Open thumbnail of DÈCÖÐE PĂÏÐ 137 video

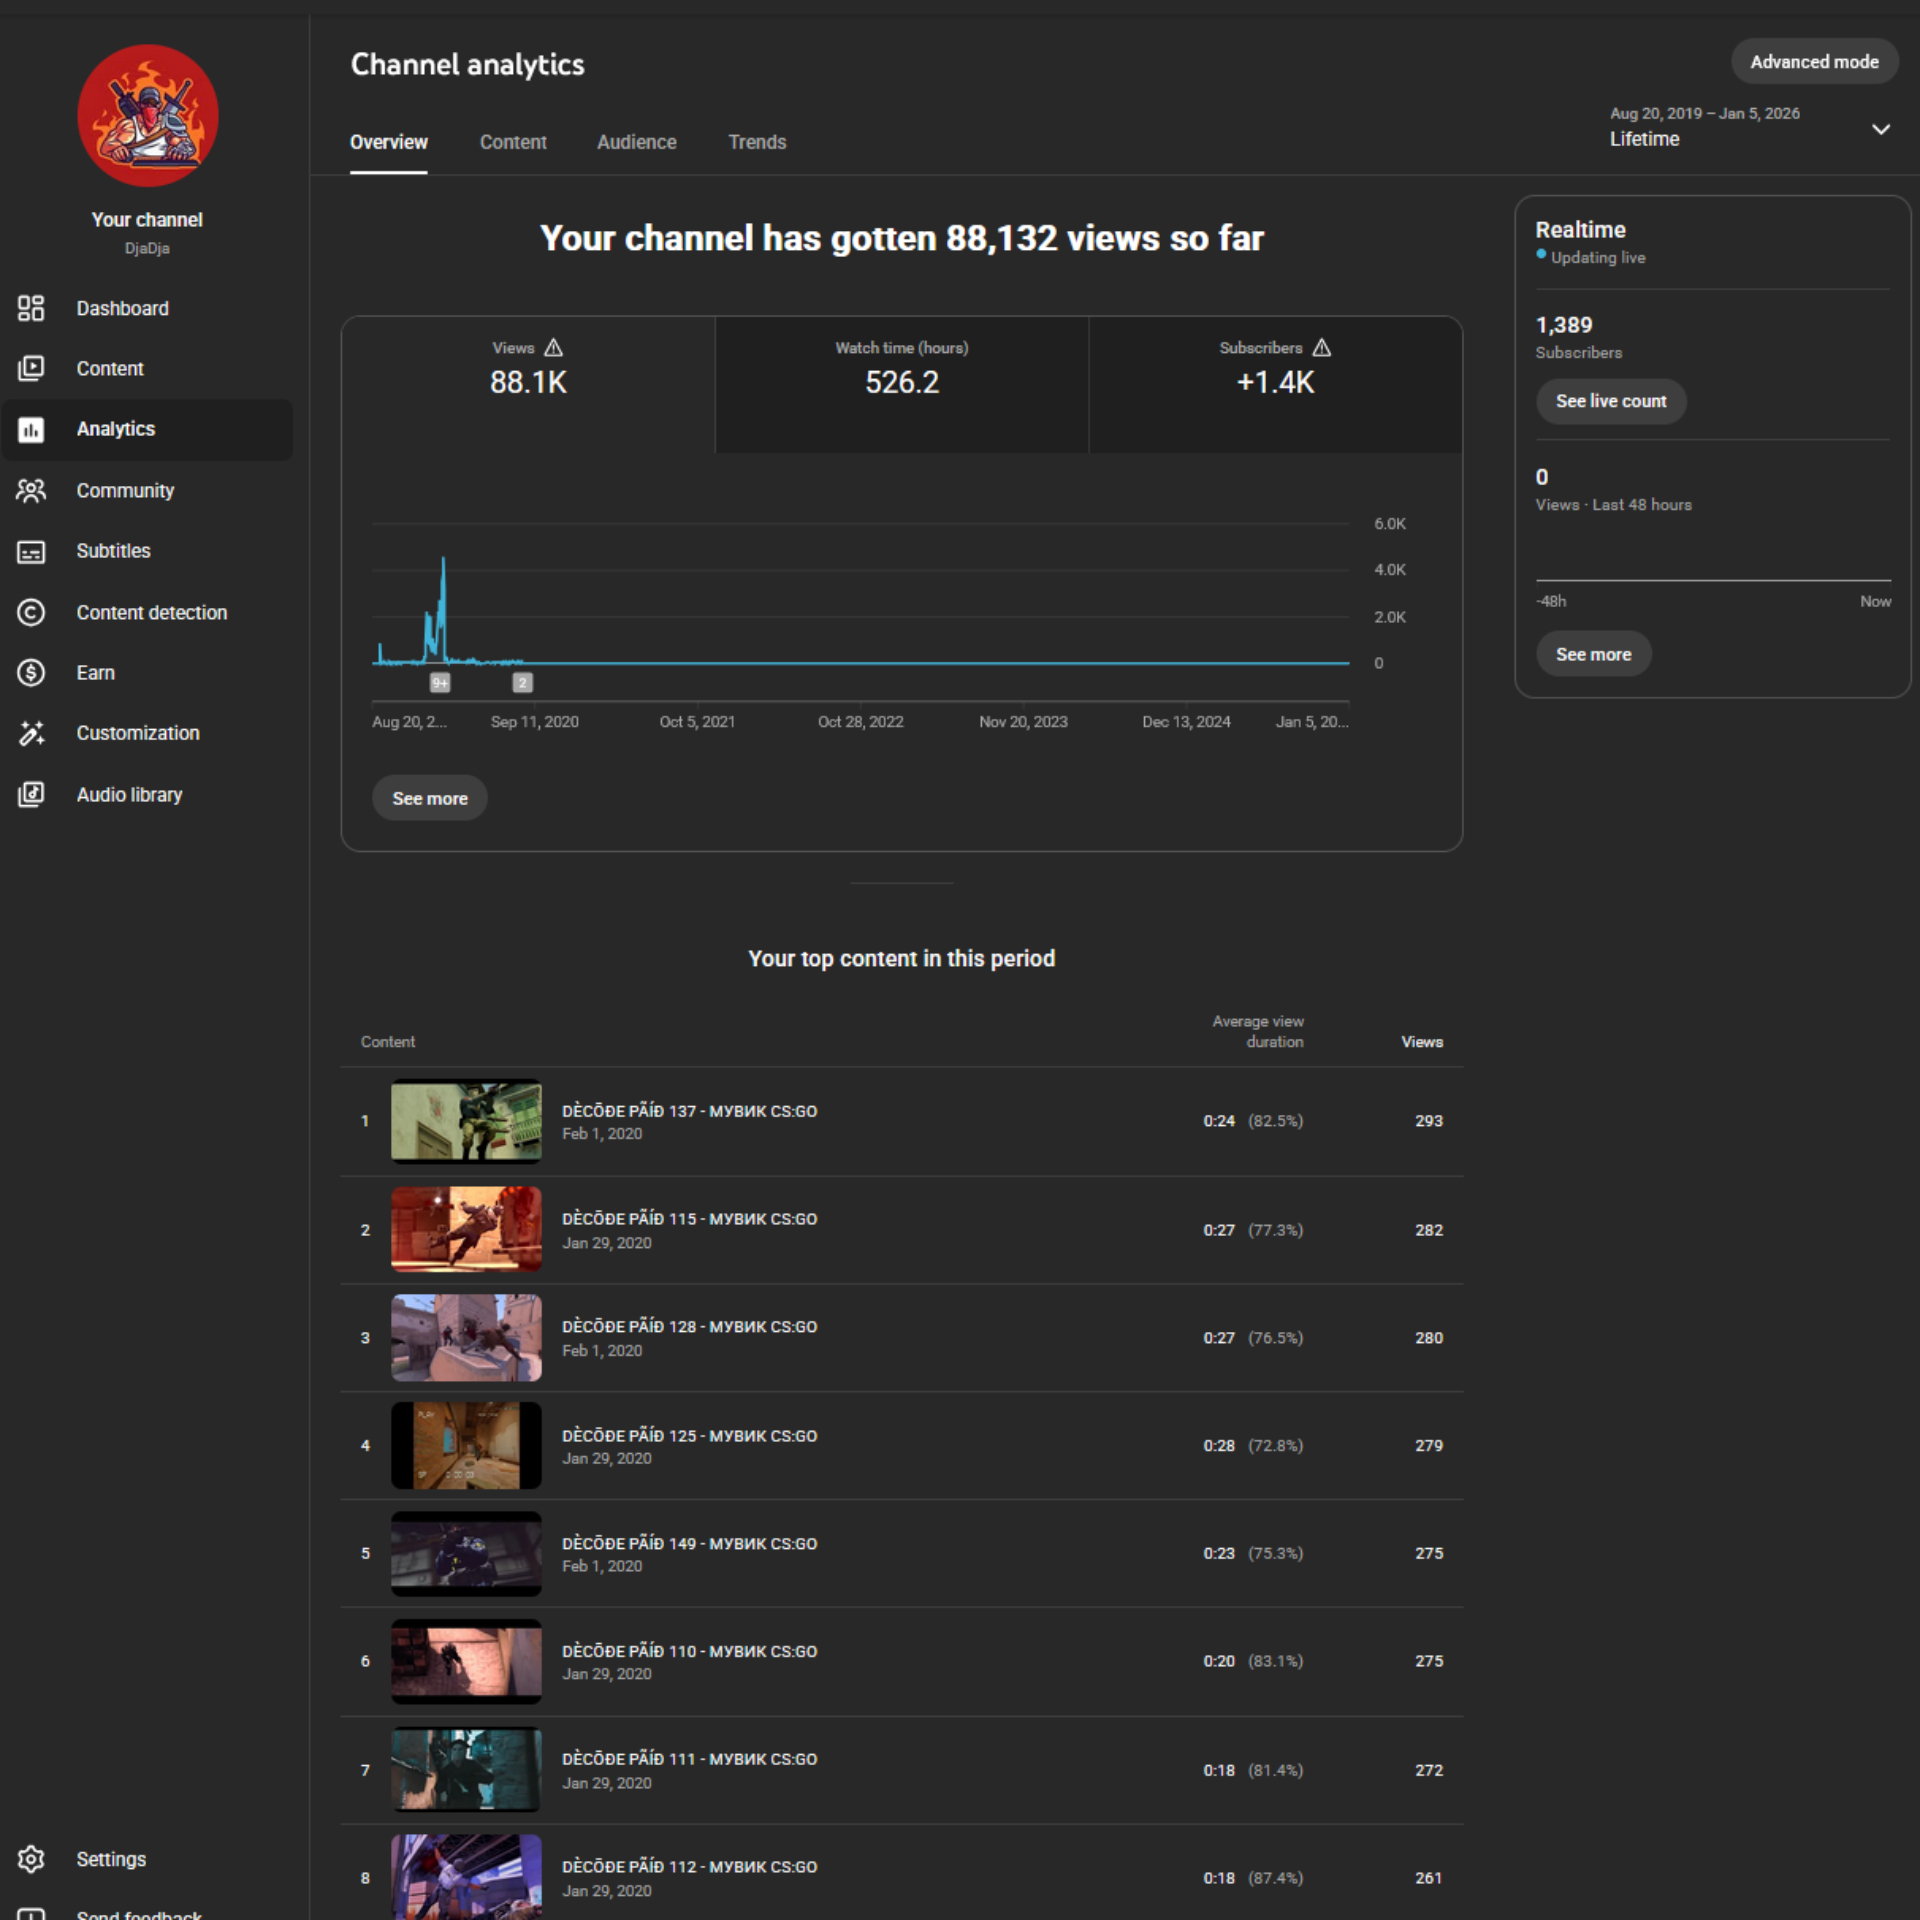point(466,1121)
